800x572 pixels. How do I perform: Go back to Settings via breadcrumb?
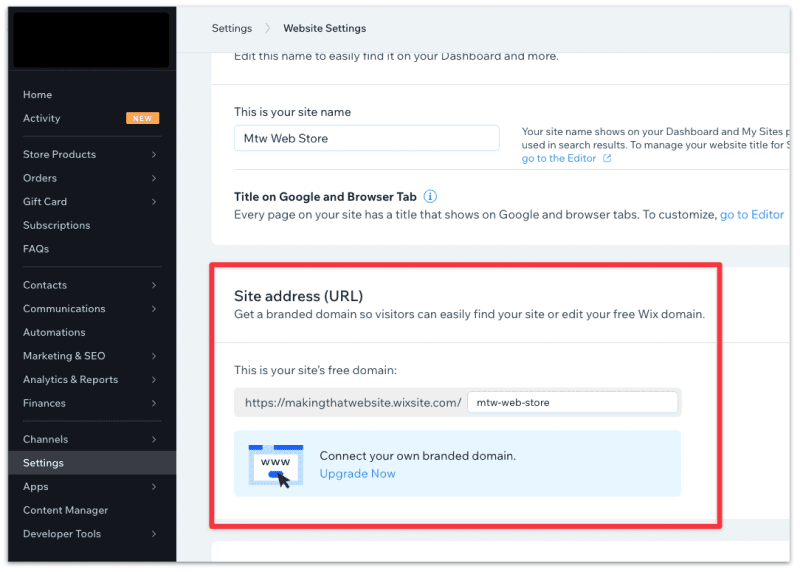[232, 28]
